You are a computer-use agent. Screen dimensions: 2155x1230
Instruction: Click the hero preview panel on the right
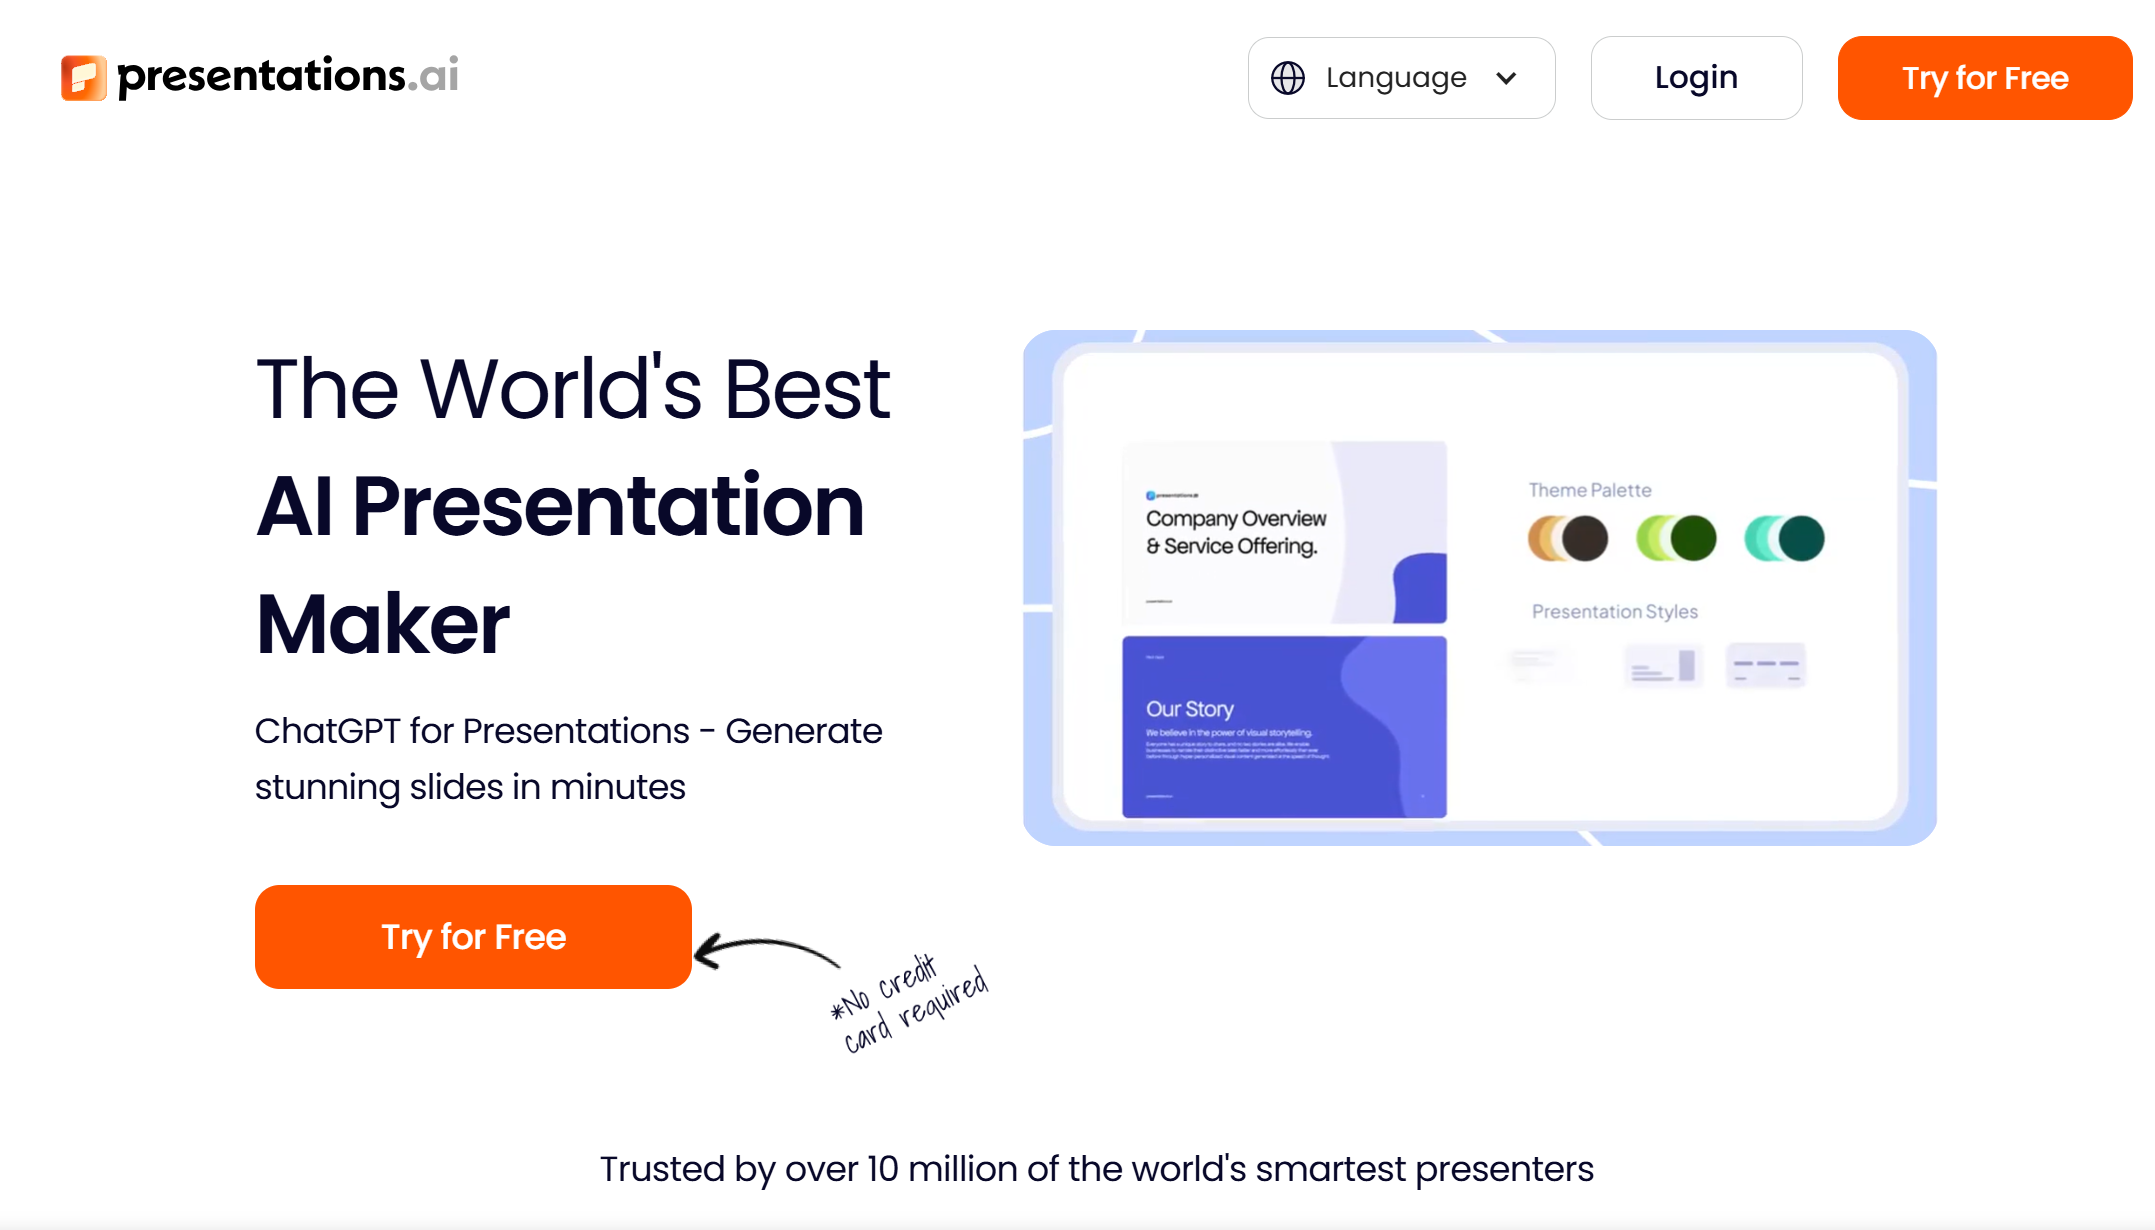click(1480, 586)
